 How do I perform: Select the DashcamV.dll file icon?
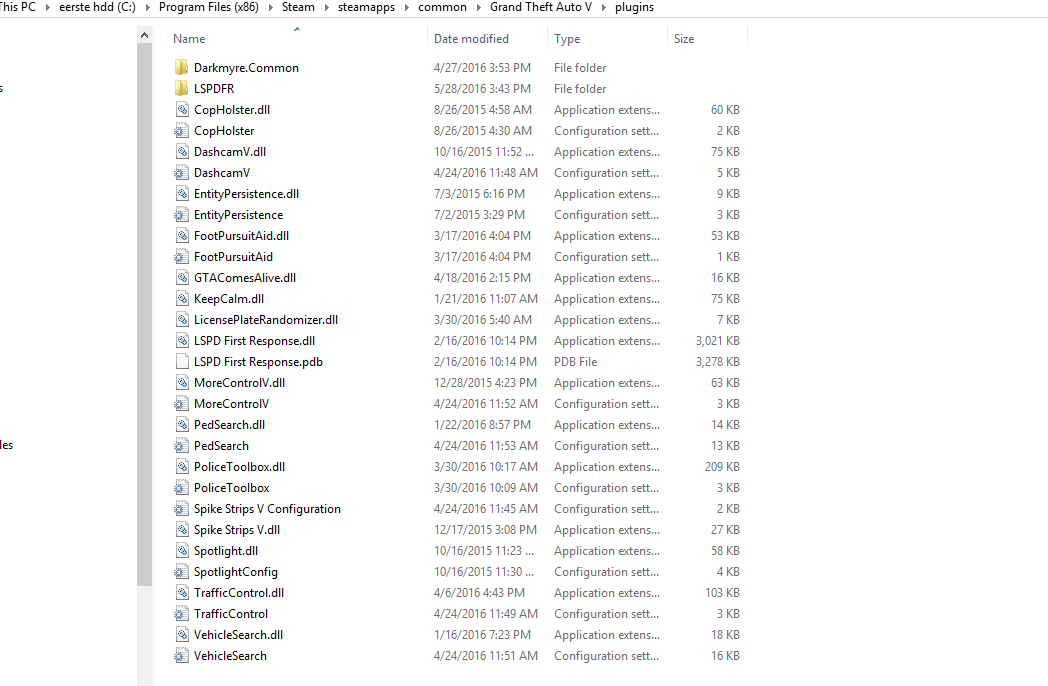(181, 152)
